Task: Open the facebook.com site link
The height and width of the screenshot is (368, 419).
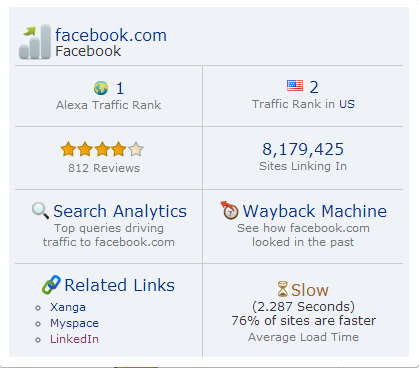Action: coord(111,35)
